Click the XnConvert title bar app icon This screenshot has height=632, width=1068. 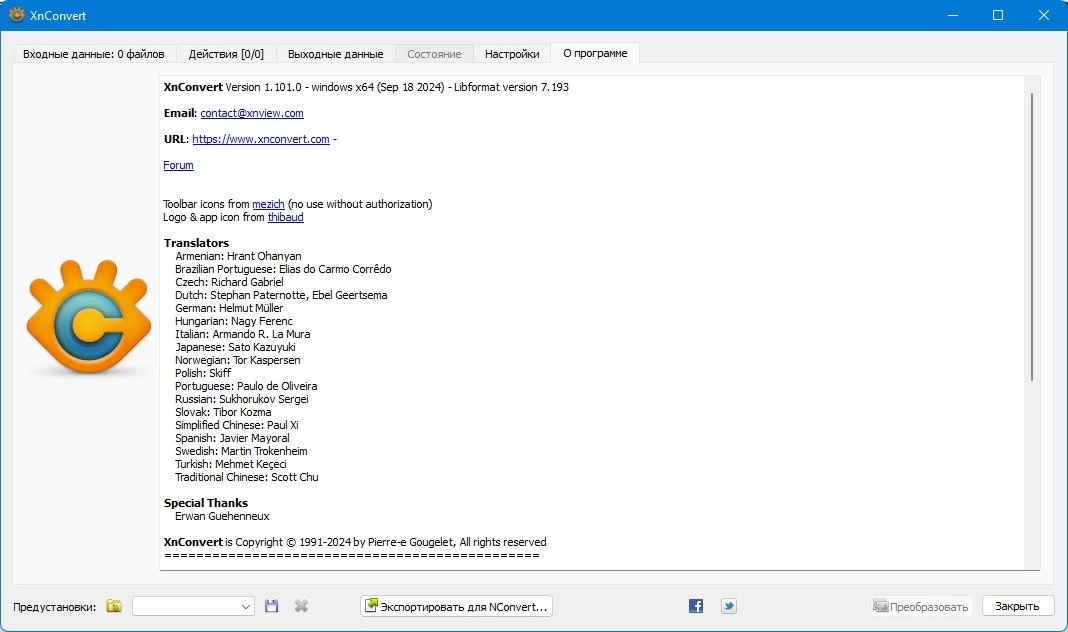coord(16,15)
